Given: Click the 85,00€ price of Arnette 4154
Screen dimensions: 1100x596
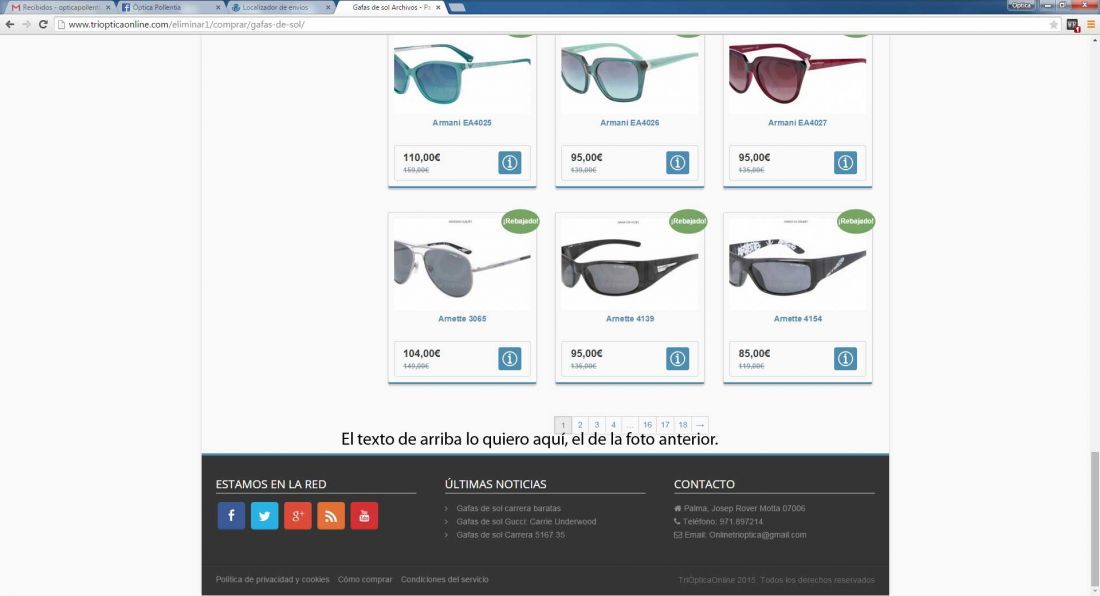Looking at the screenshot, I should (754, 353).
